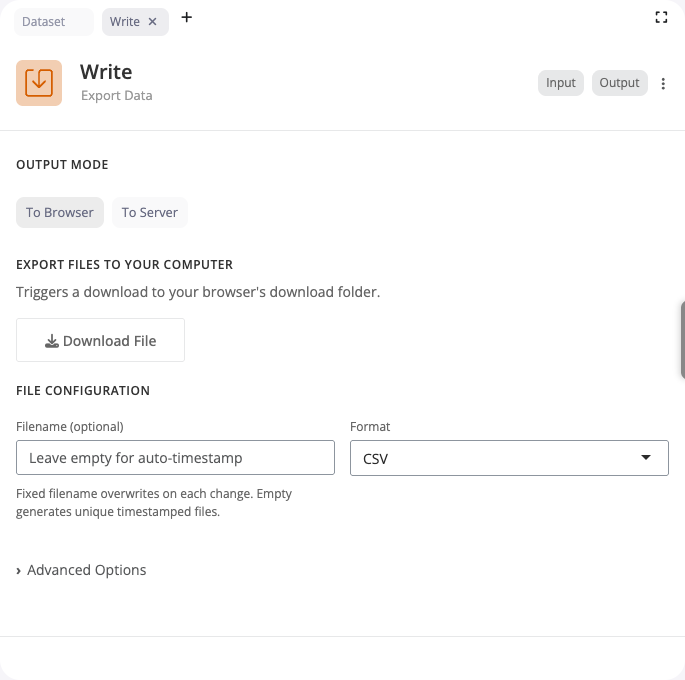Click the Input button
This screenshot has width=685, height=680.
click(561, 83)
